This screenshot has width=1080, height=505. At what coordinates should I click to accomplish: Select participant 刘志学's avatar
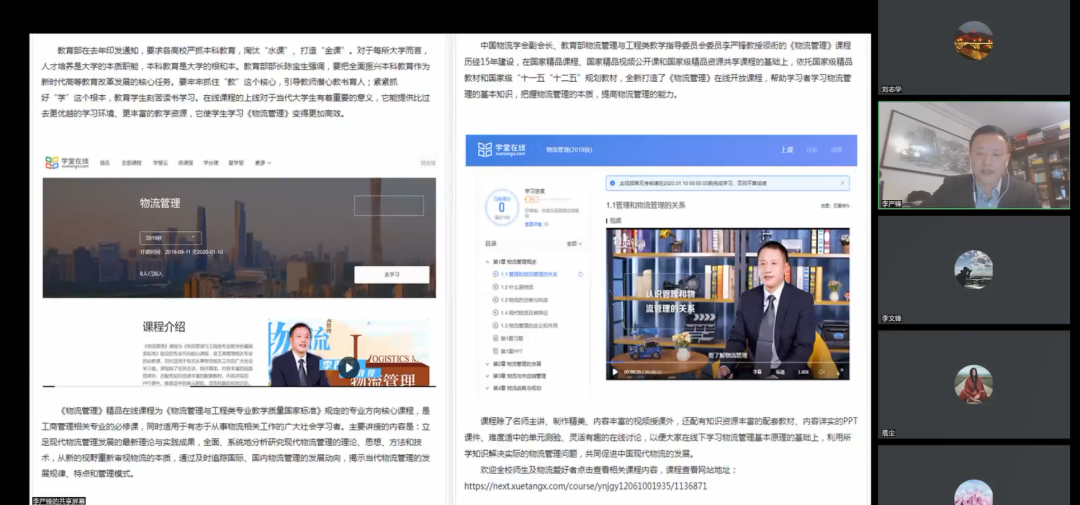pos(973,41)
